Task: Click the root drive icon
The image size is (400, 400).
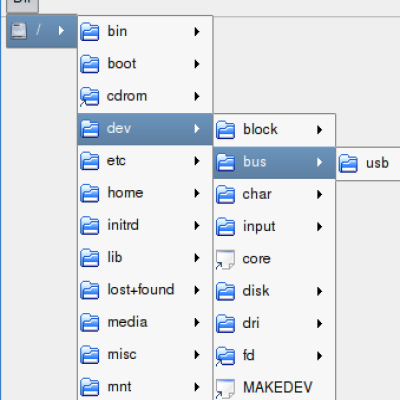Action: (19, 31)
